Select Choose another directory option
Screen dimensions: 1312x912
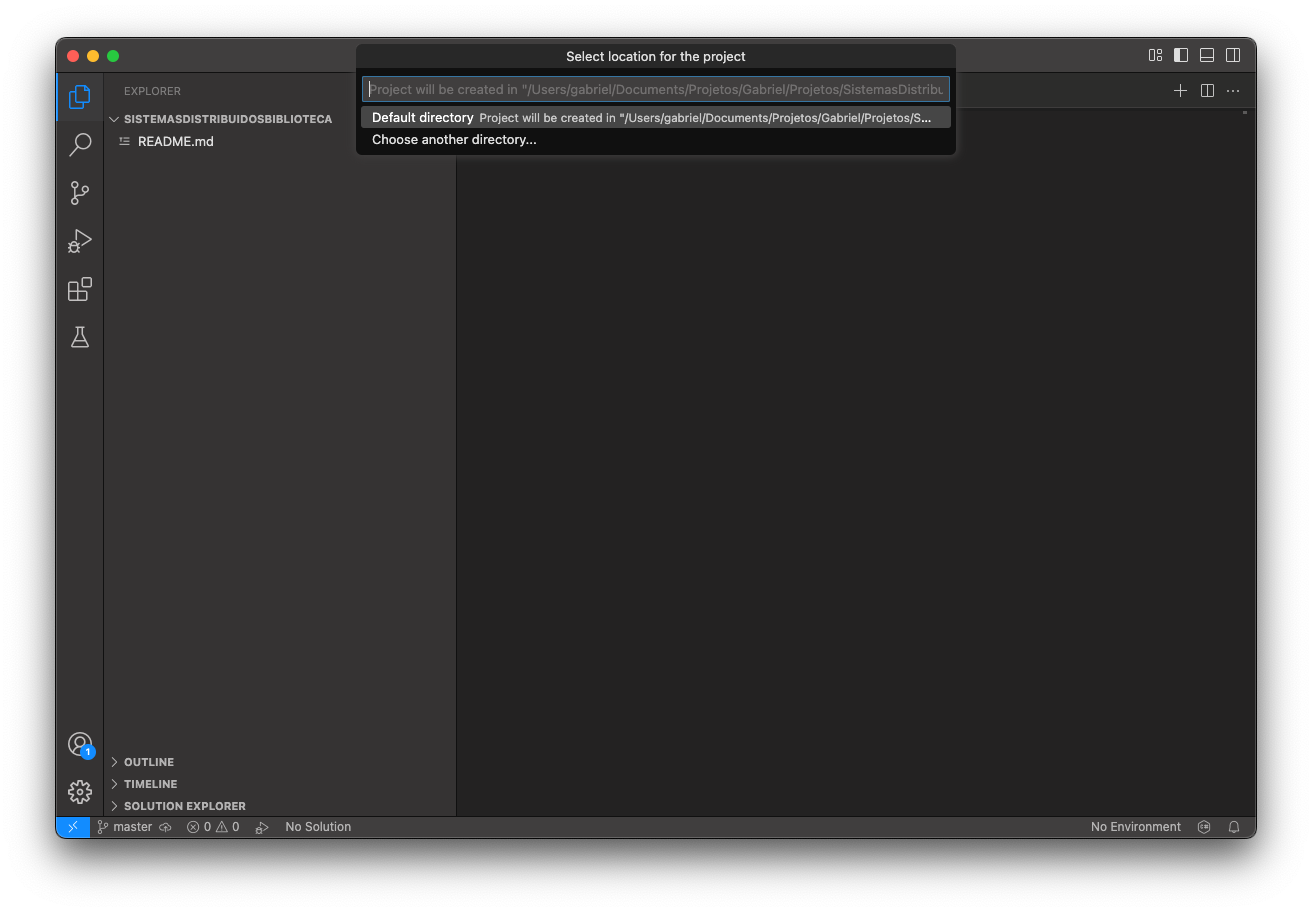454,140
